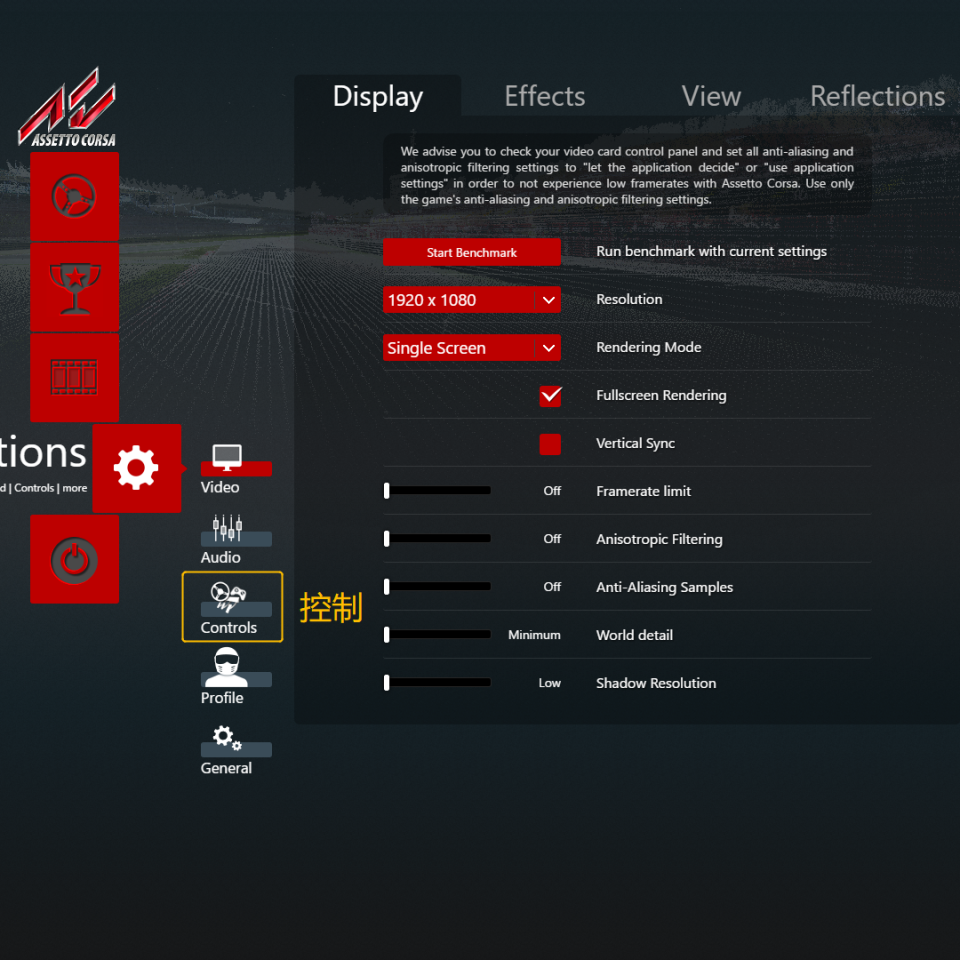This screenshot has height=960, width=960.
Task: Switch to the Reflections tab
Action: pos(877,97)
